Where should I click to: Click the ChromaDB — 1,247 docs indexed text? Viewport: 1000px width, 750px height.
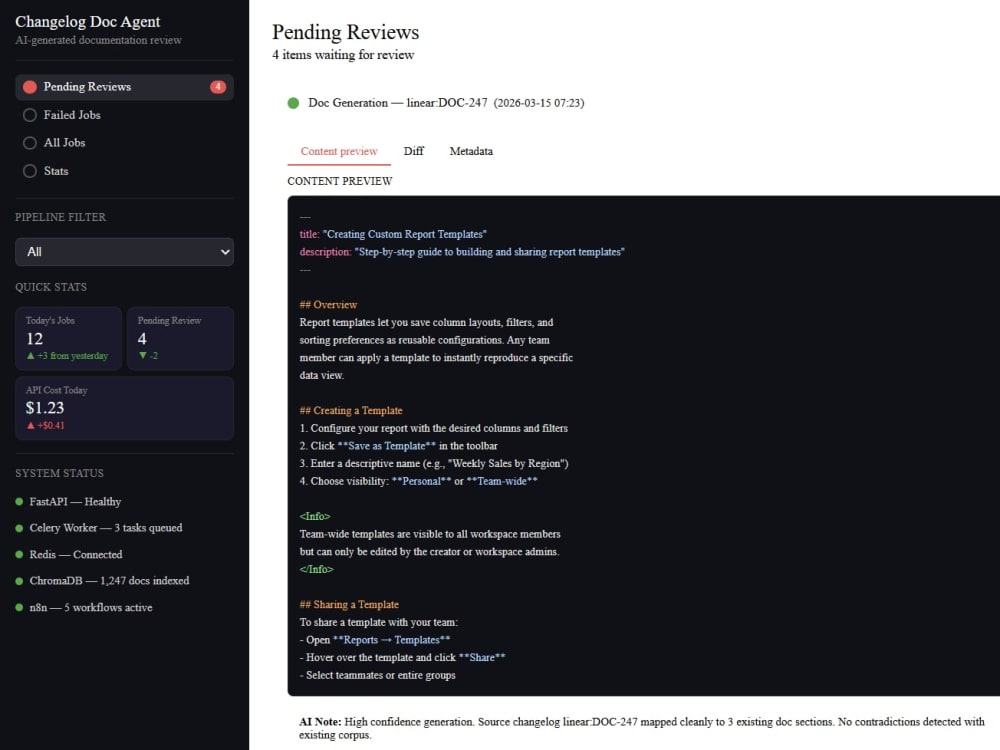click(109, 581)
